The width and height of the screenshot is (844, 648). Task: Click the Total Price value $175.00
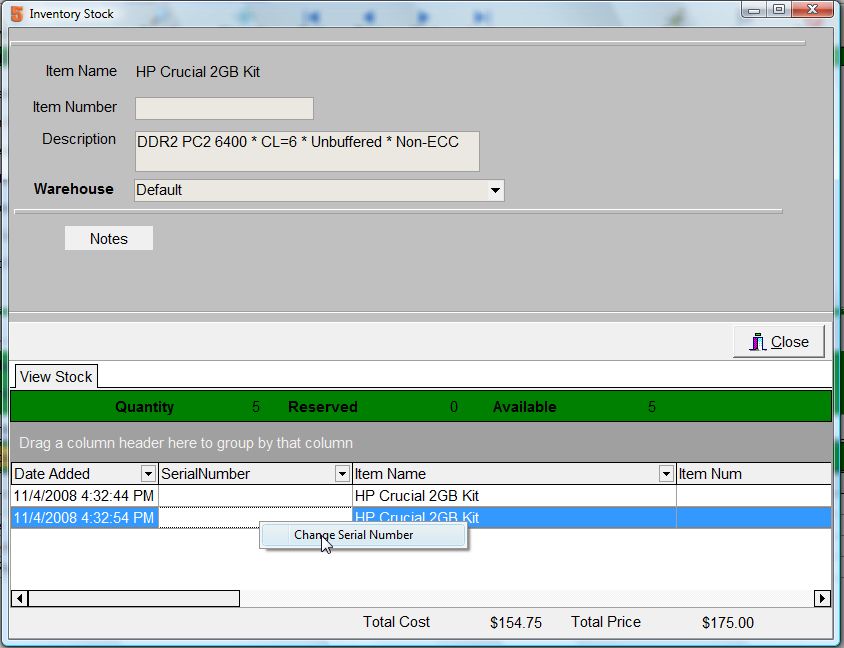[728, 623]
